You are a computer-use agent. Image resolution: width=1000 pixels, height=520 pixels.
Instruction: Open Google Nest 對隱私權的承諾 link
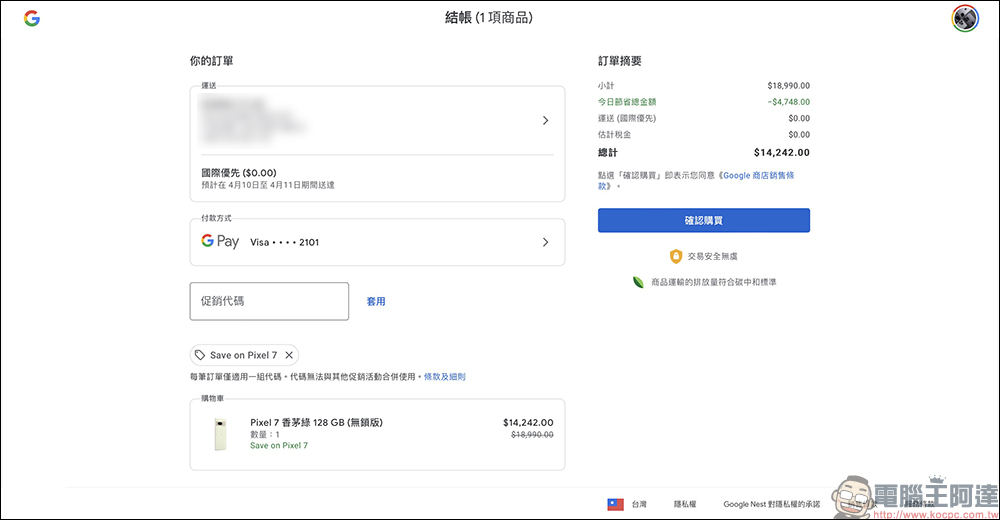coord(772,505)
